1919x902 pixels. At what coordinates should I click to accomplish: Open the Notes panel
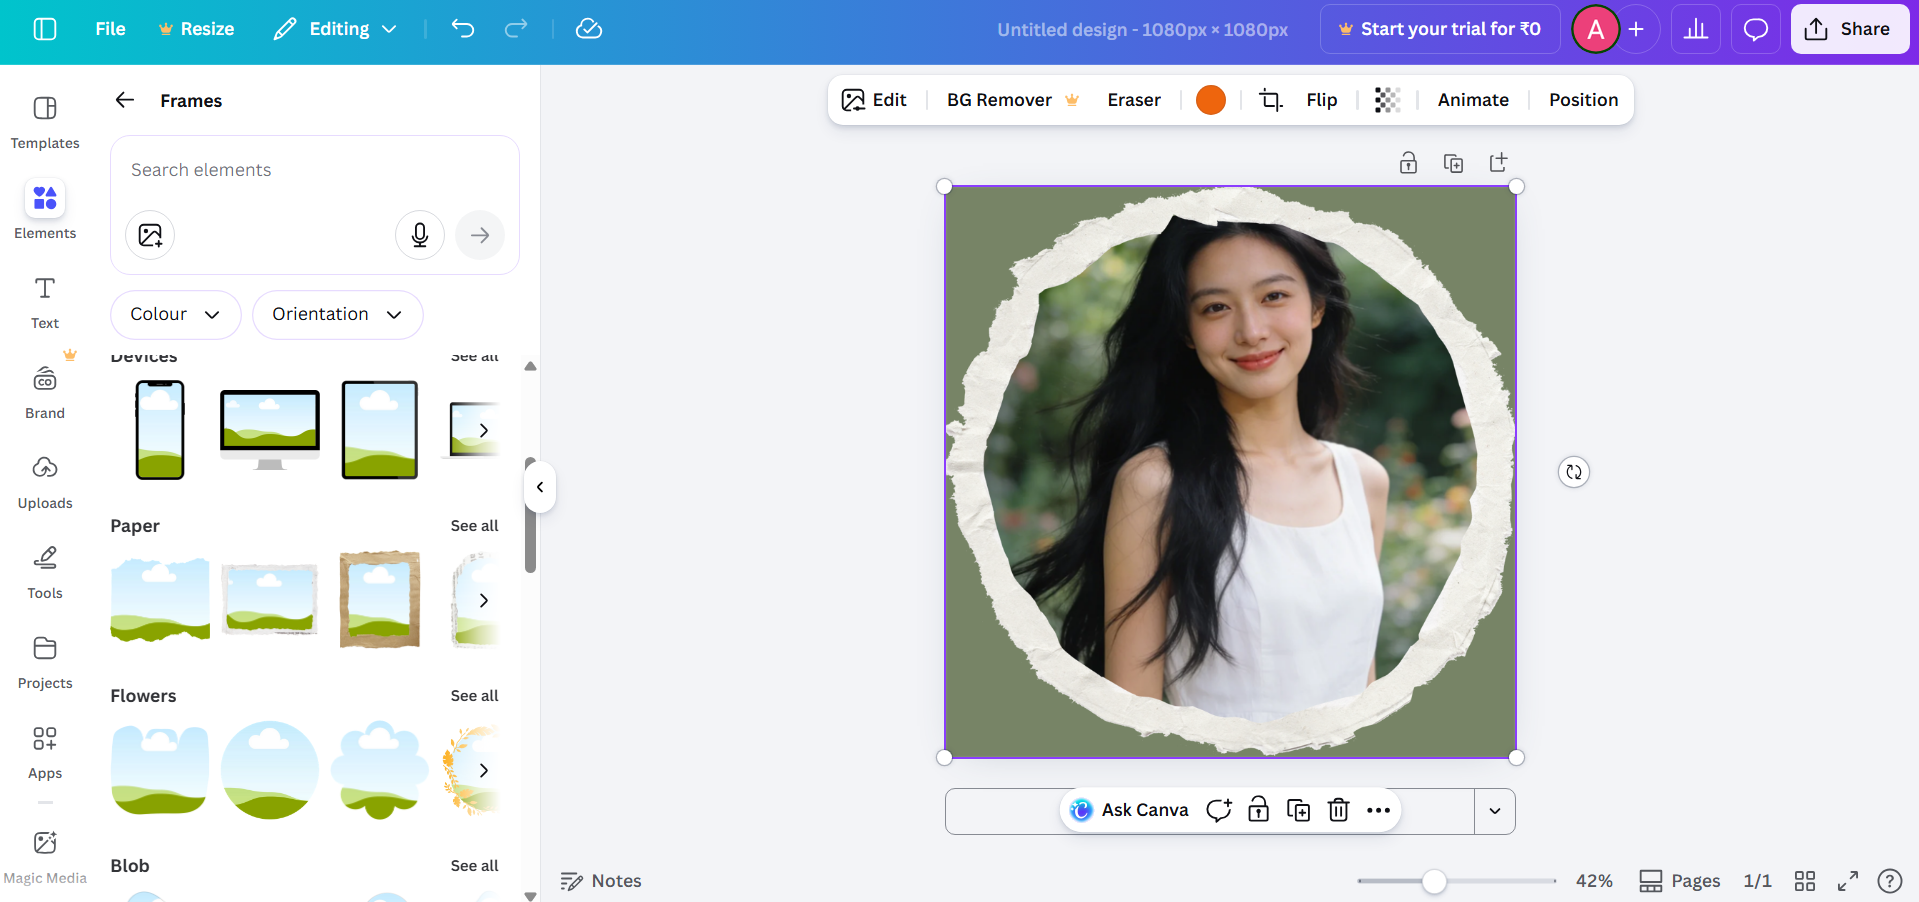click(601, 881)
